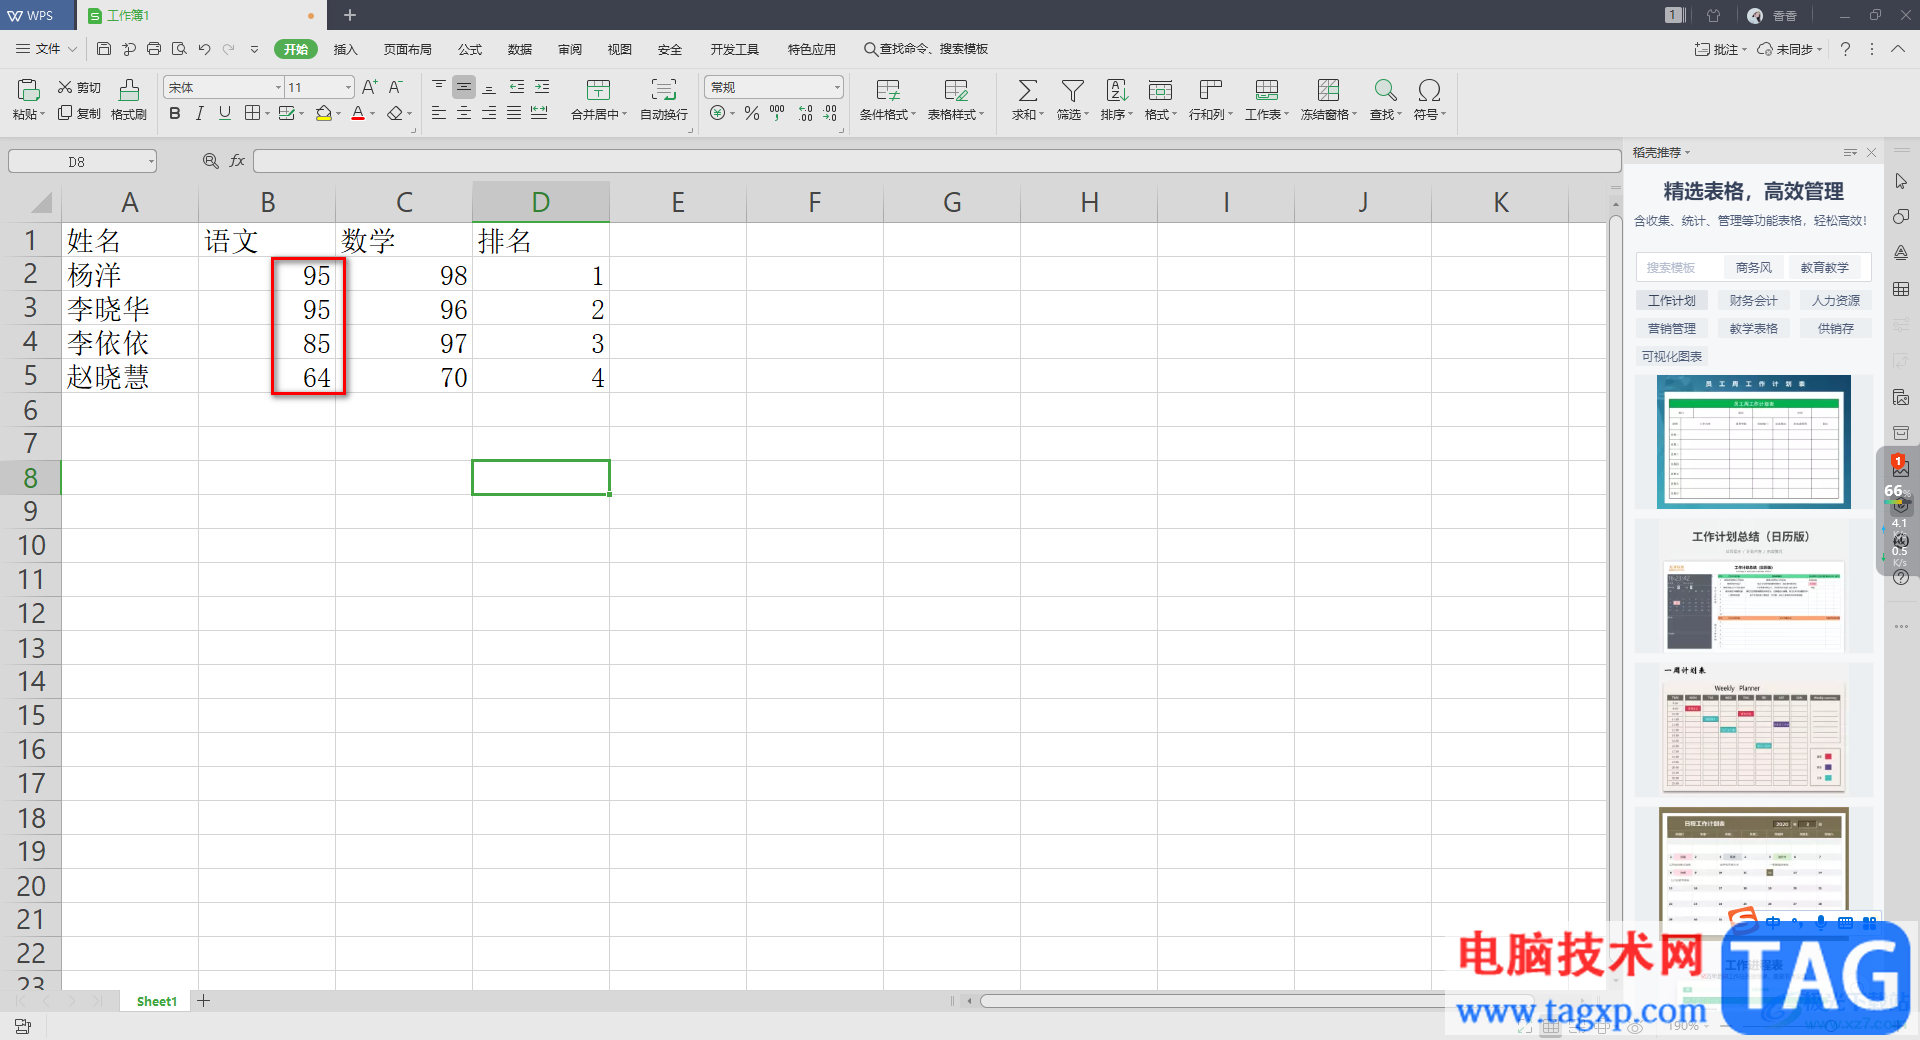Image resolution: width=1920 pixels, height=1040 pixels.
Task: Click the fx insert function icon
Action: click(x=237, y=161)
